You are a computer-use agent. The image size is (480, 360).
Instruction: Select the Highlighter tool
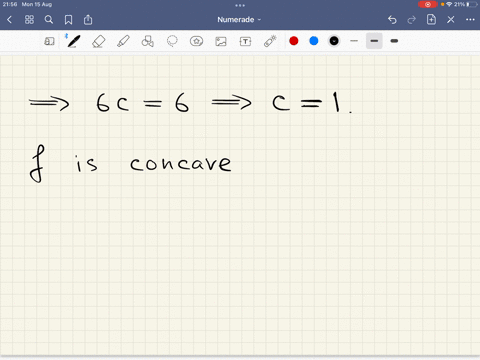123,41
